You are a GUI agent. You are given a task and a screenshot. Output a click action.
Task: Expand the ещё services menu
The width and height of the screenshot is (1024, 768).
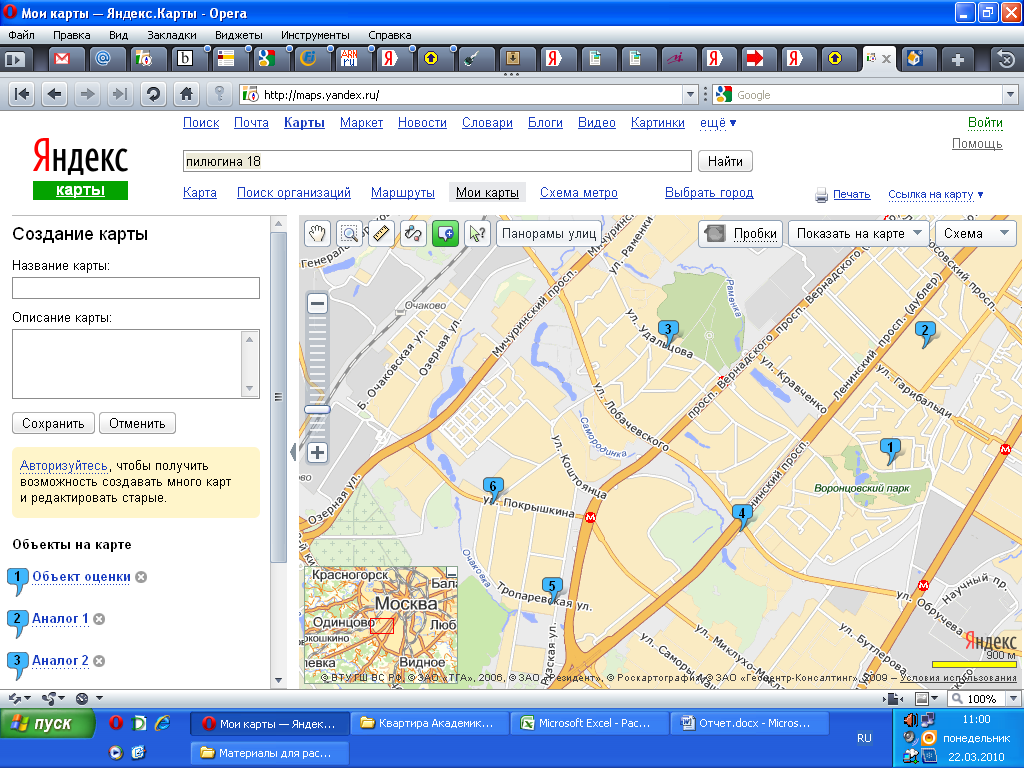(718, 123)
